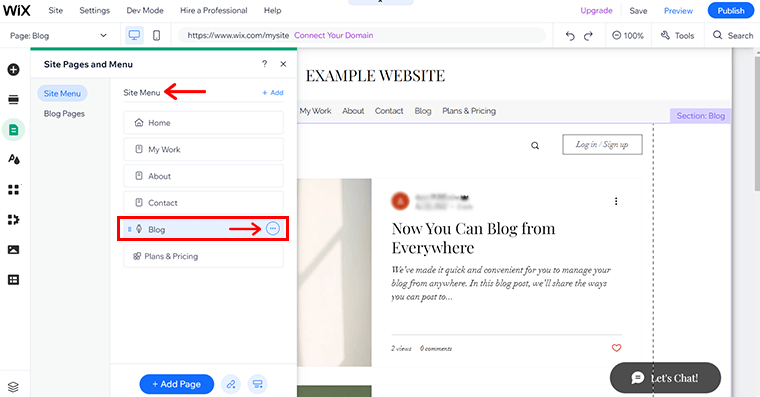Open the Add Section sidebar icon
Screen dimensions: 760x397
point(14,99)
